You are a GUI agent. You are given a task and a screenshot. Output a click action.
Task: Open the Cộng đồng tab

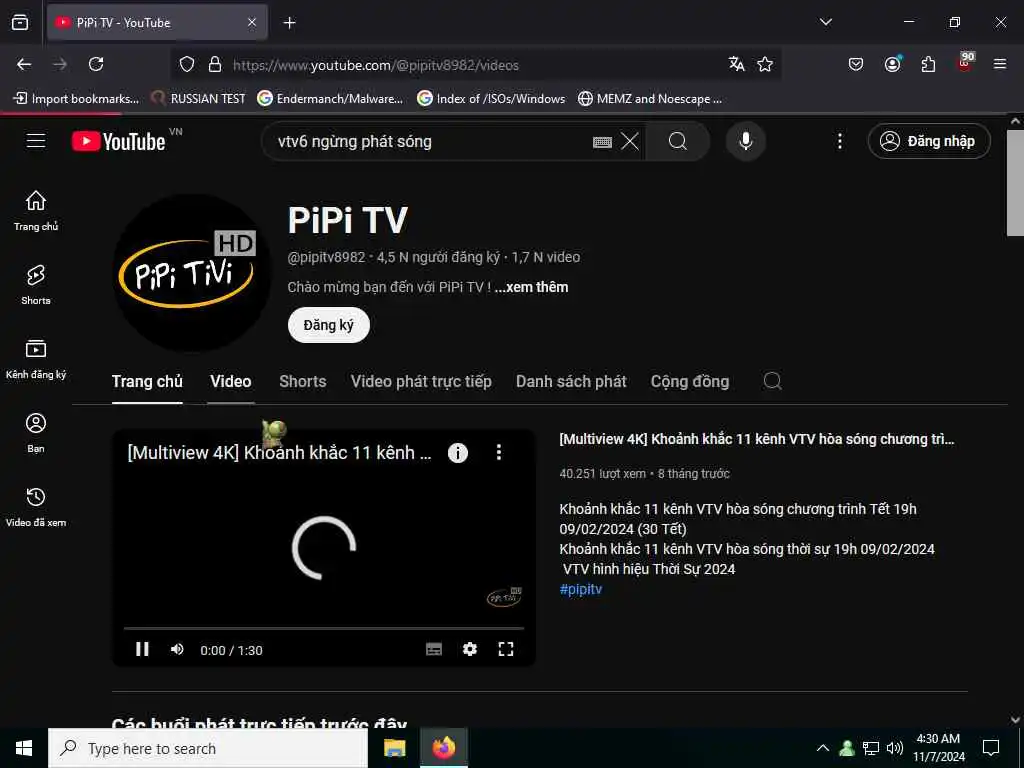pos(690,381)
